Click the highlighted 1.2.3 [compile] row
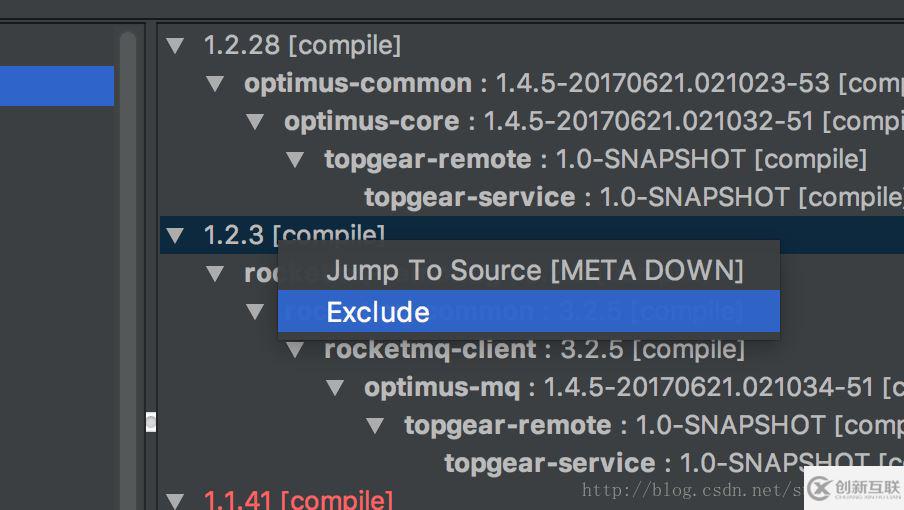Viewport: 904px width, 510px height. coord(532,235)
